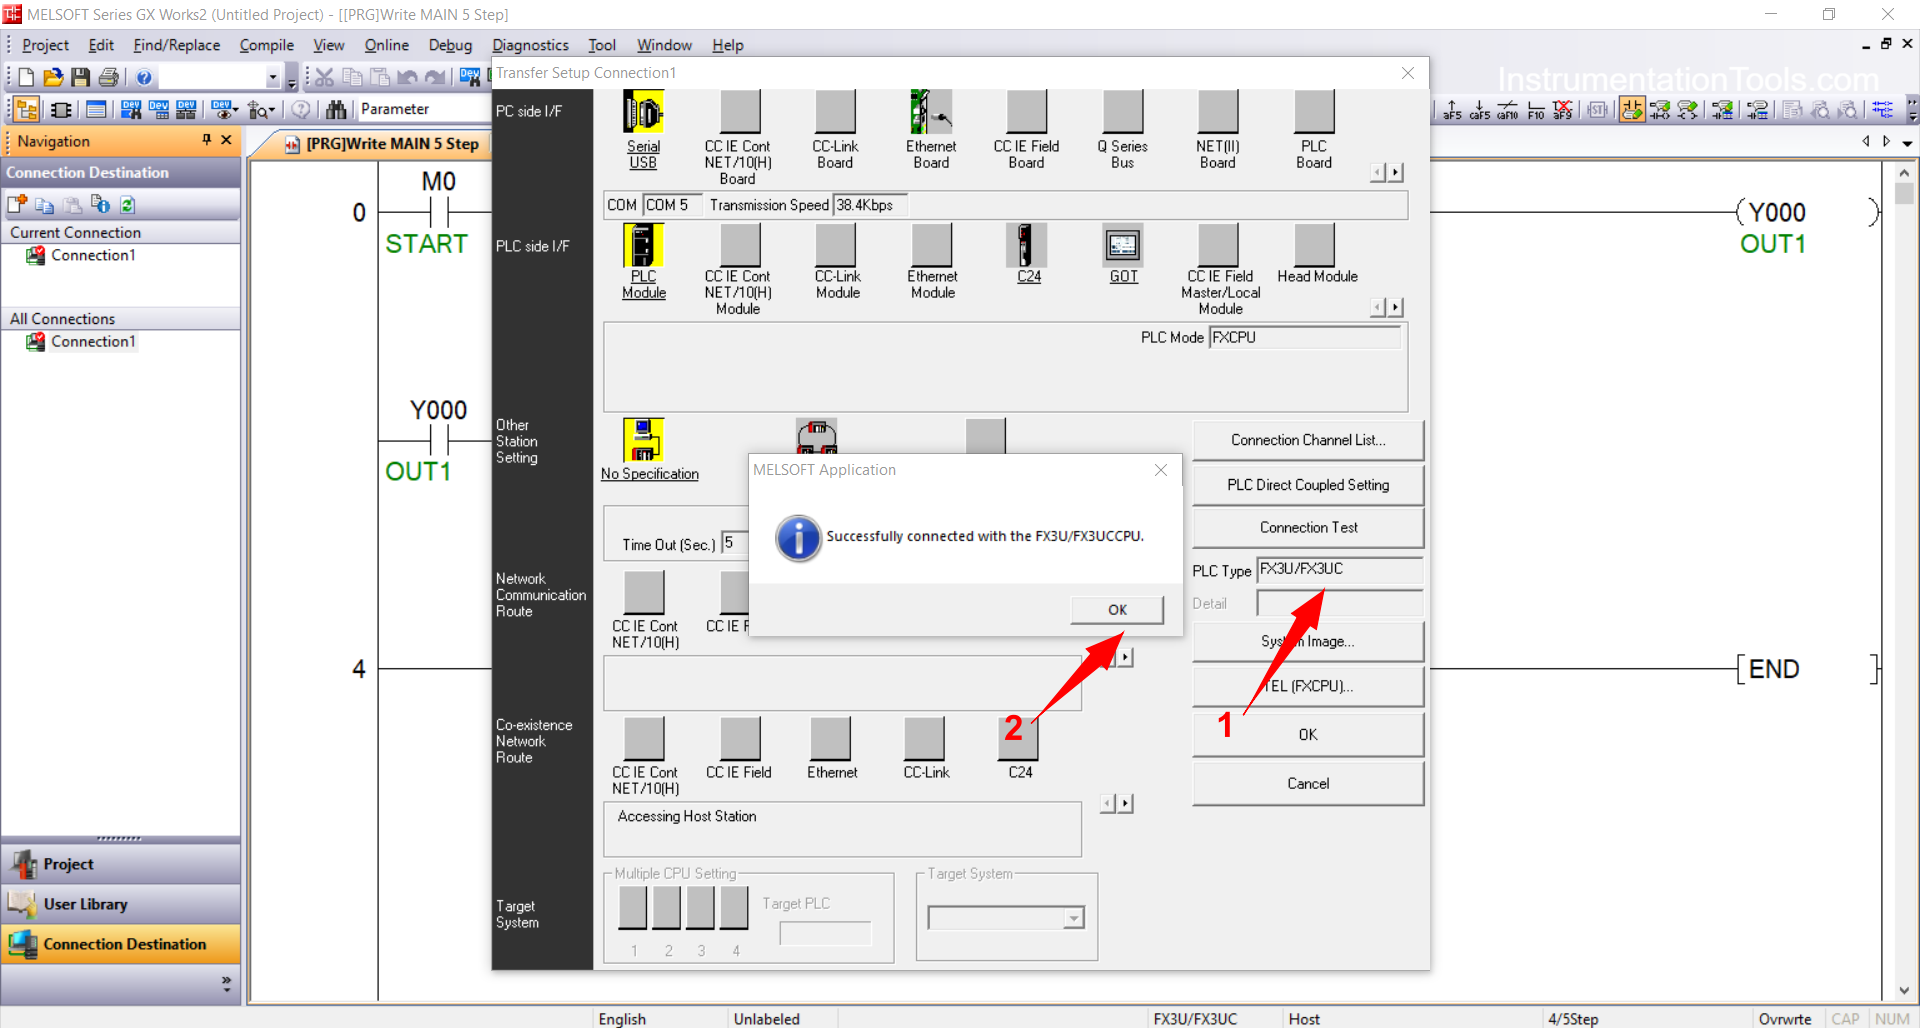Toggle the write mode ladder toolbar button

tap(1632, 110)
